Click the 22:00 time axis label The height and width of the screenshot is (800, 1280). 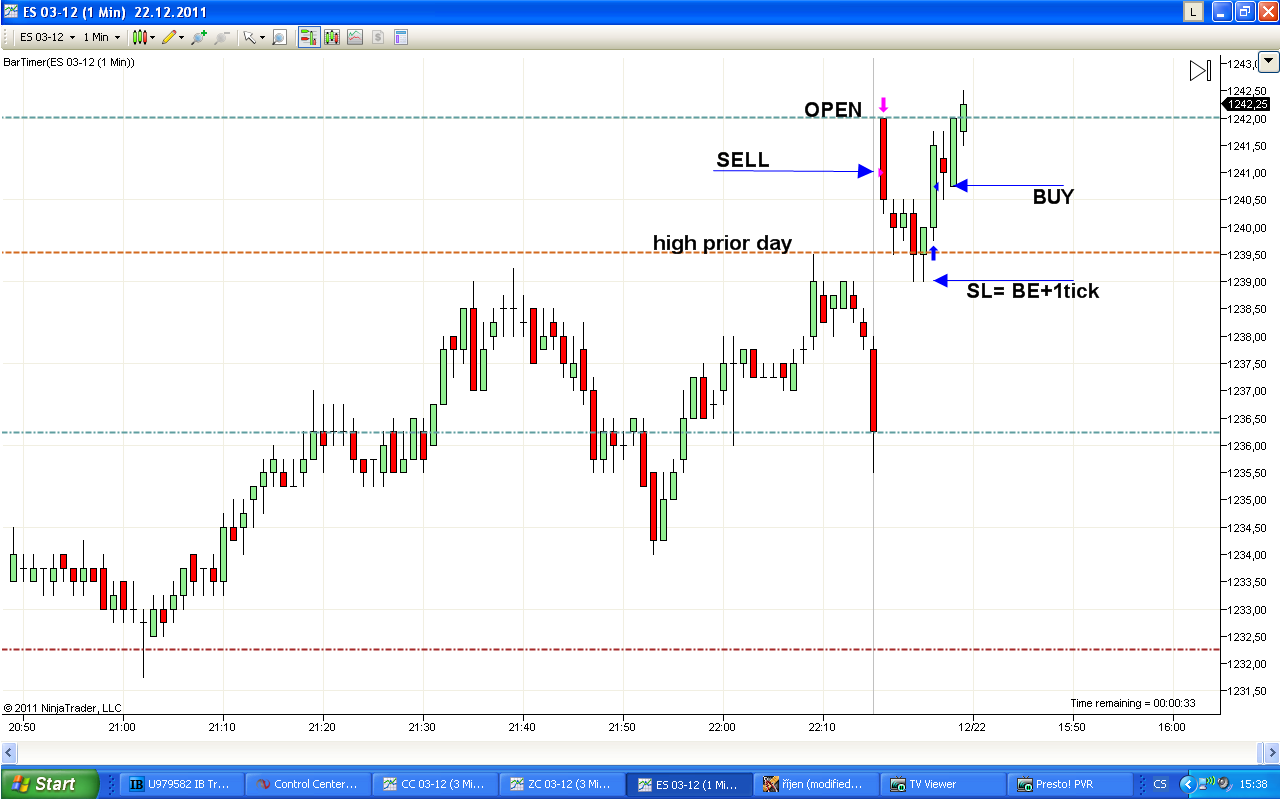pos(722,727)
